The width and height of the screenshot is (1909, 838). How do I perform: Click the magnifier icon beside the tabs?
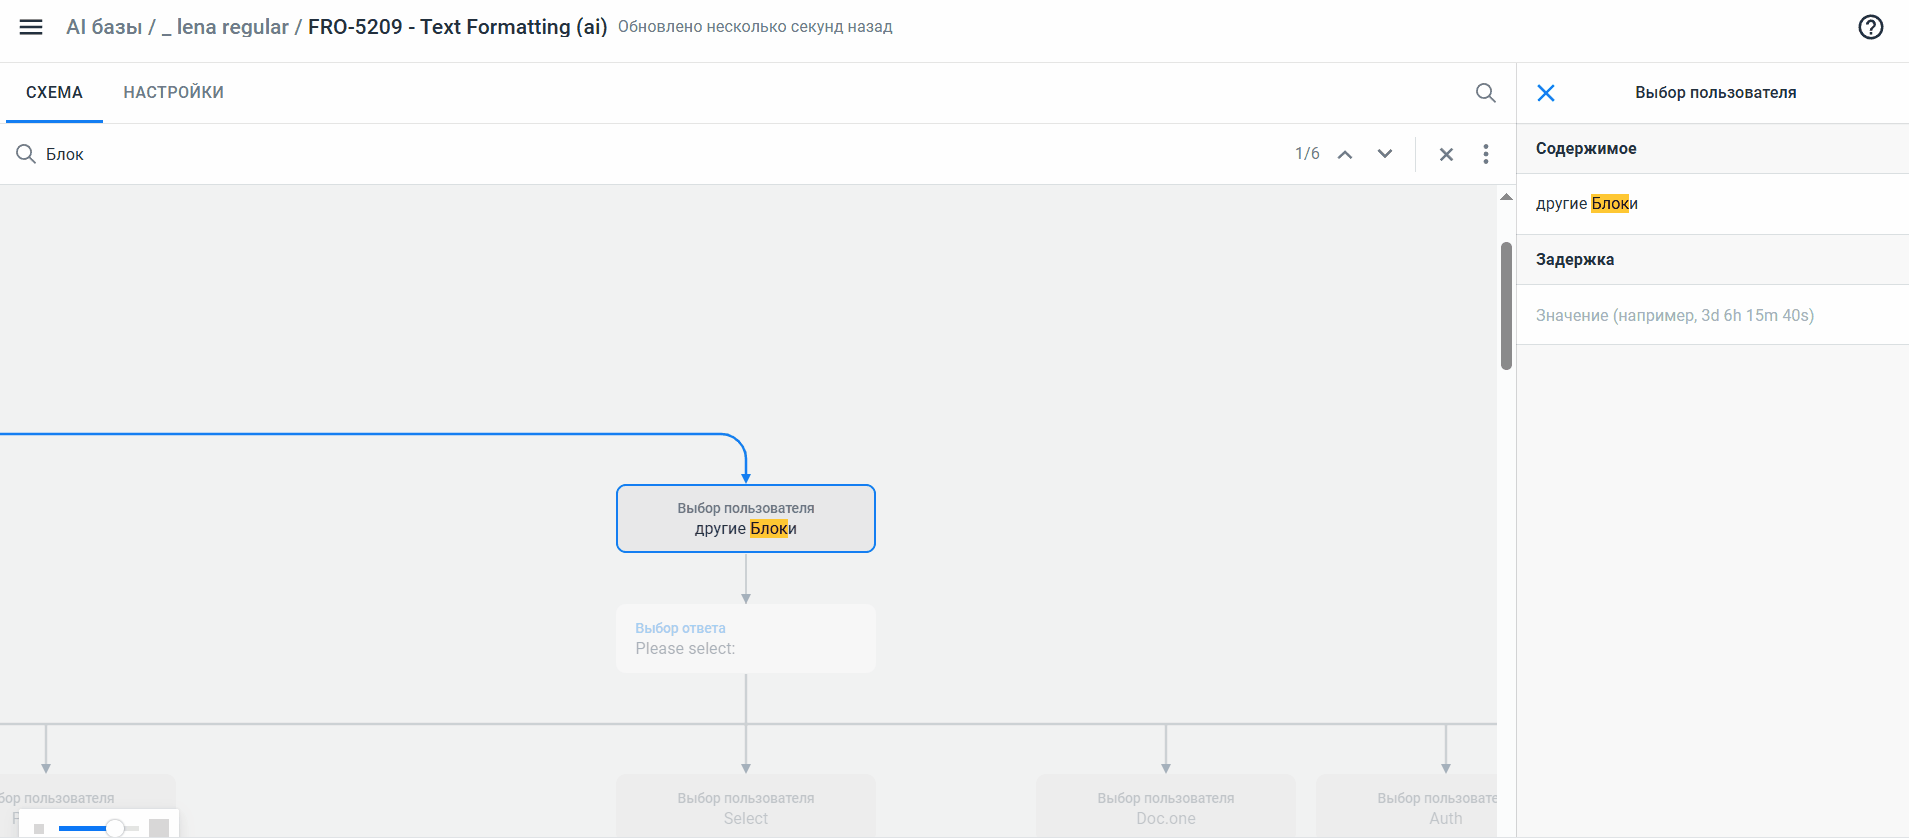click(1485, 93)
